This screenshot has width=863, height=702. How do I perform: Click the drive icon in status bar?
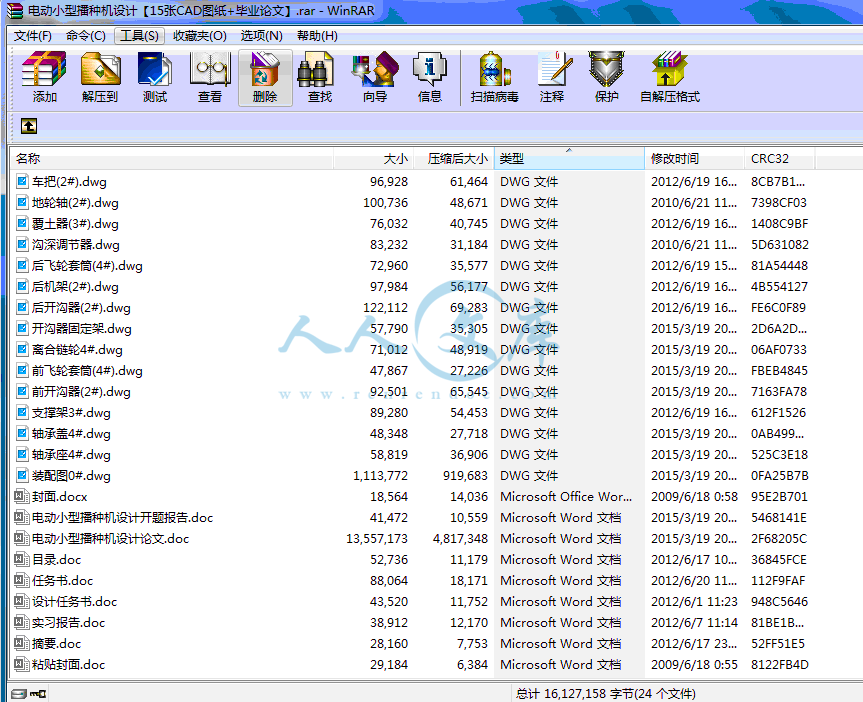19,693
